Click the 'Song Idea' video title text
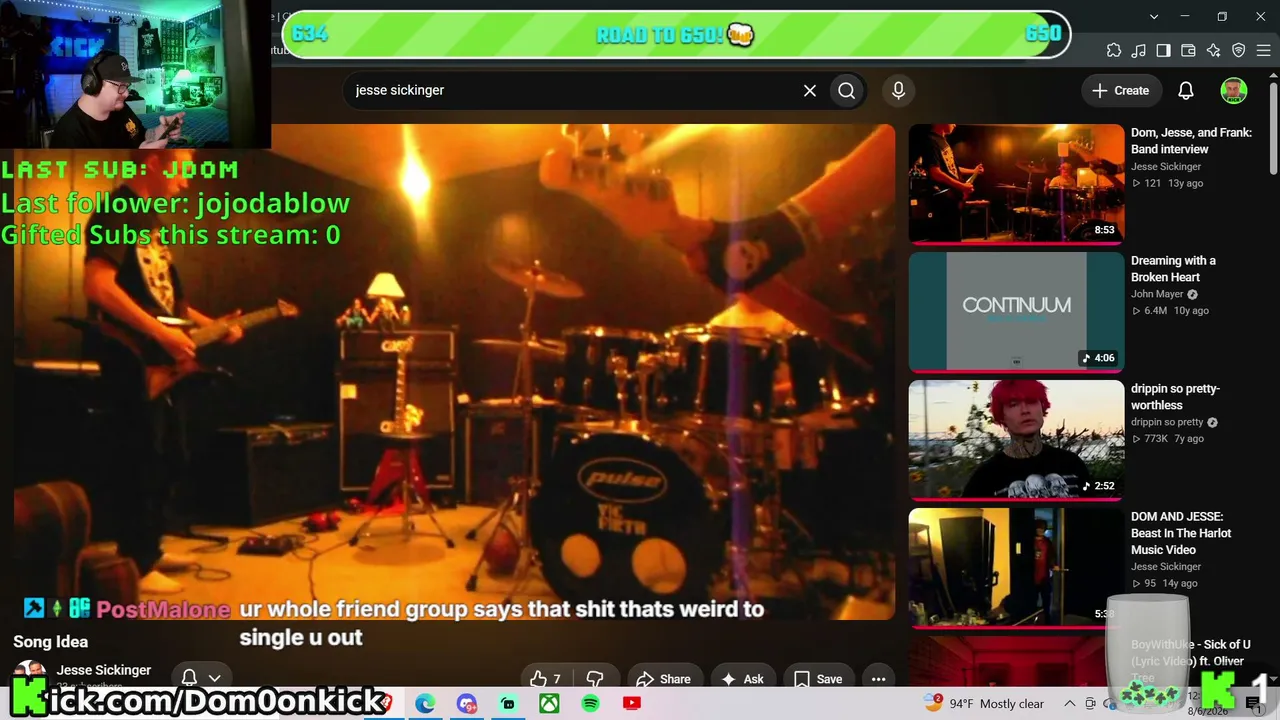The height and width of the screenshot is (720, 1280). coord(51,642)
